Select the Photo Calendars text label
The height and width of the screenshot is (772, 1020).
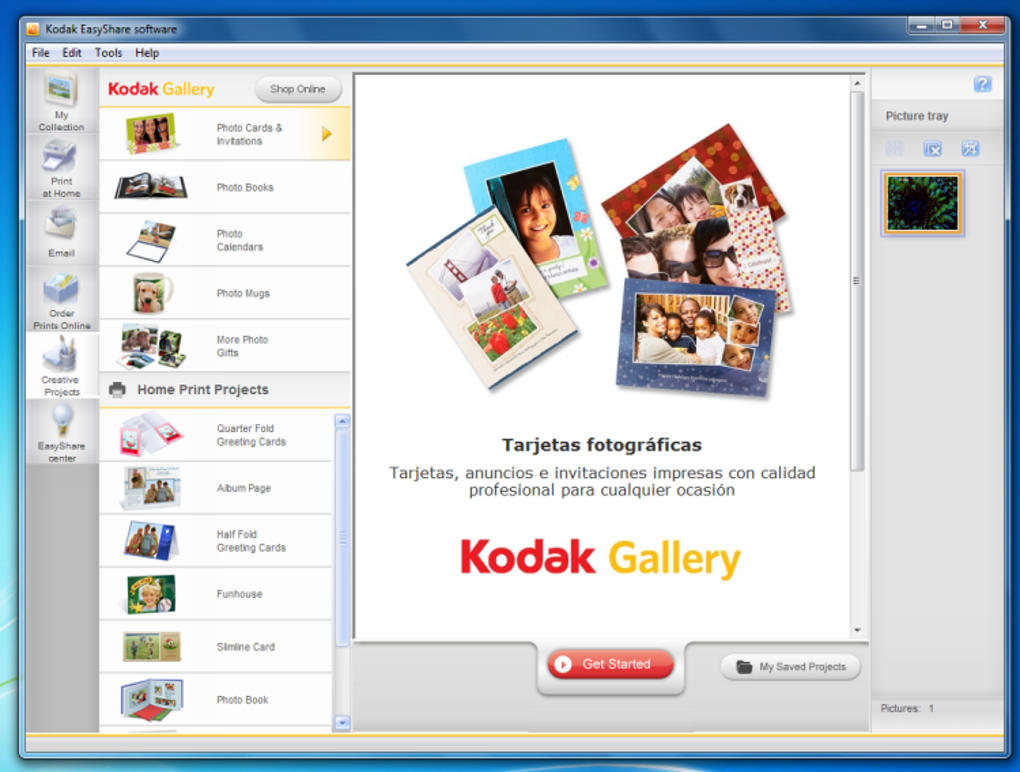[x=240, y=240]
